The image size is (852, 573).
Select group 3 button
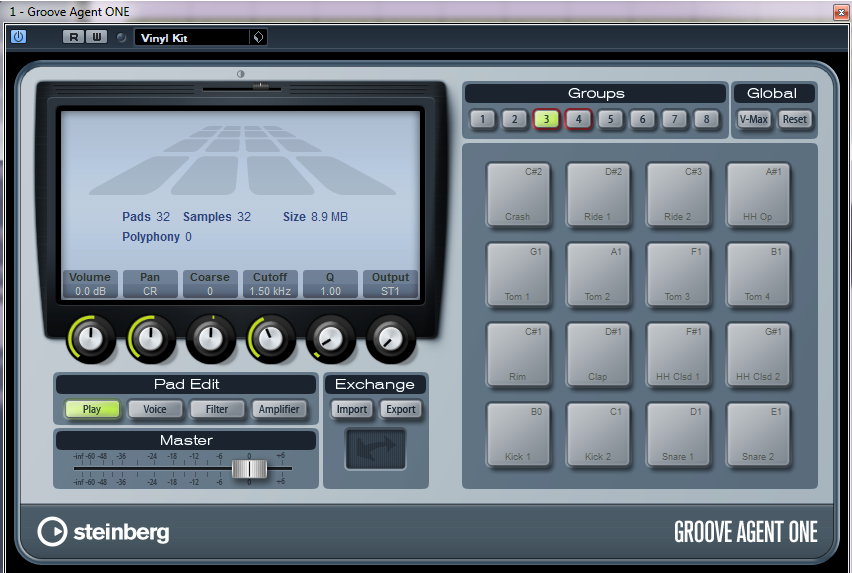pyautogui.click(x=546, y=119)
